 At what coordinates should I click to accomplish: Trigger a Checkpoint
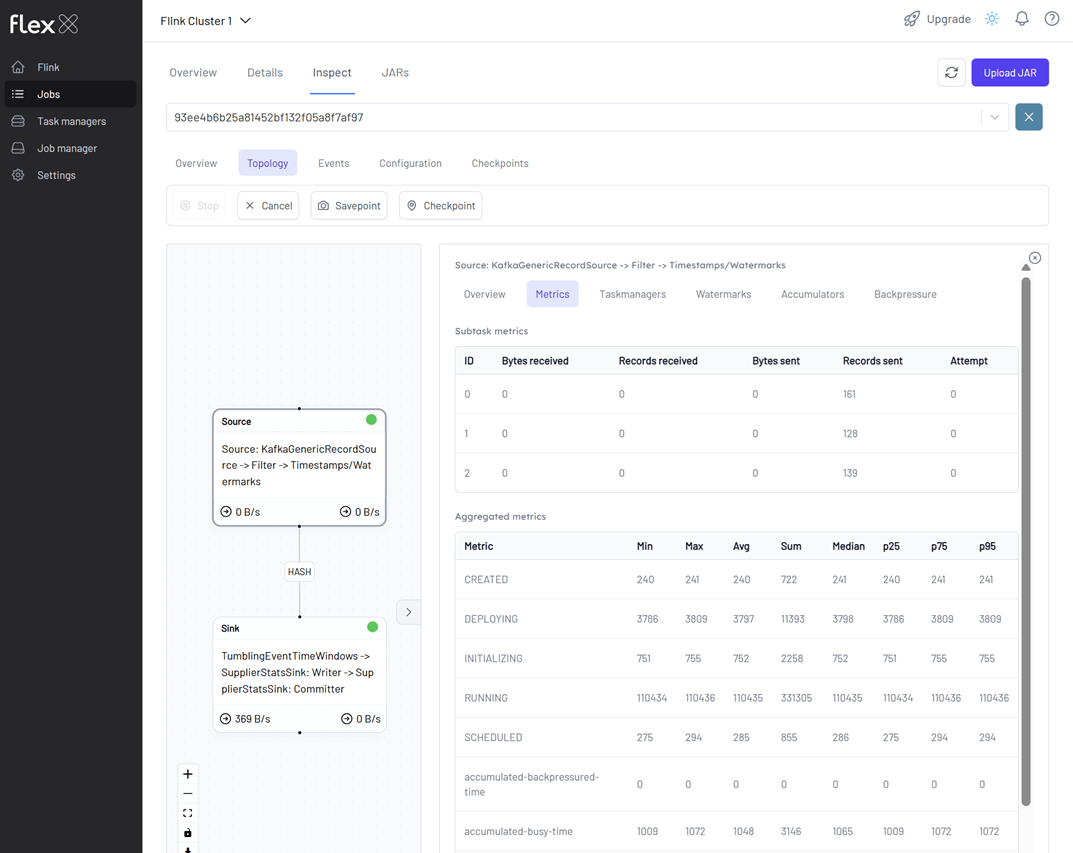[x=441, y=205]
